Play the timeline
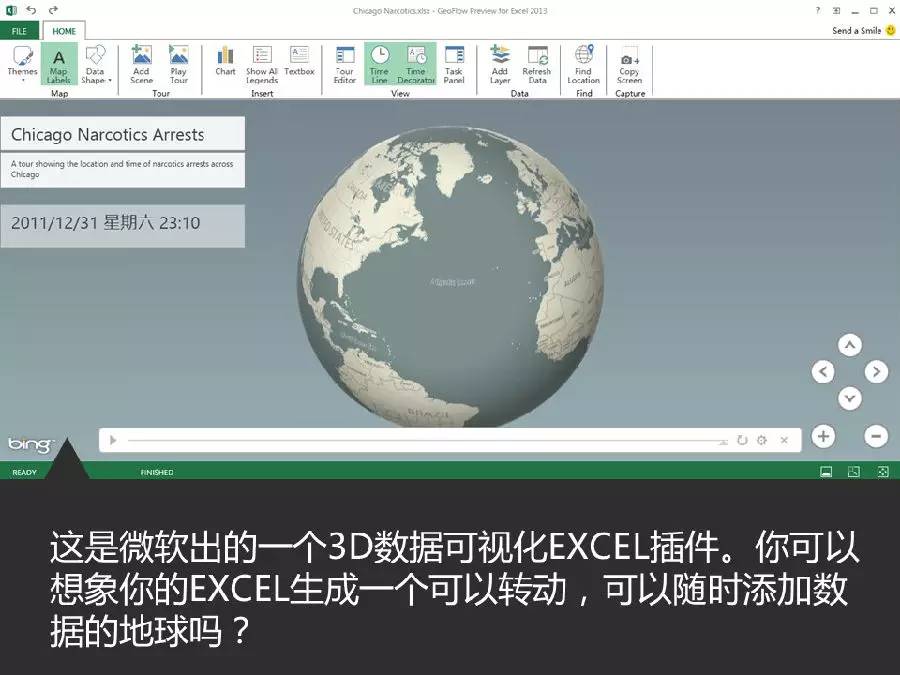 pyautogui.click(x=113, y=440)
